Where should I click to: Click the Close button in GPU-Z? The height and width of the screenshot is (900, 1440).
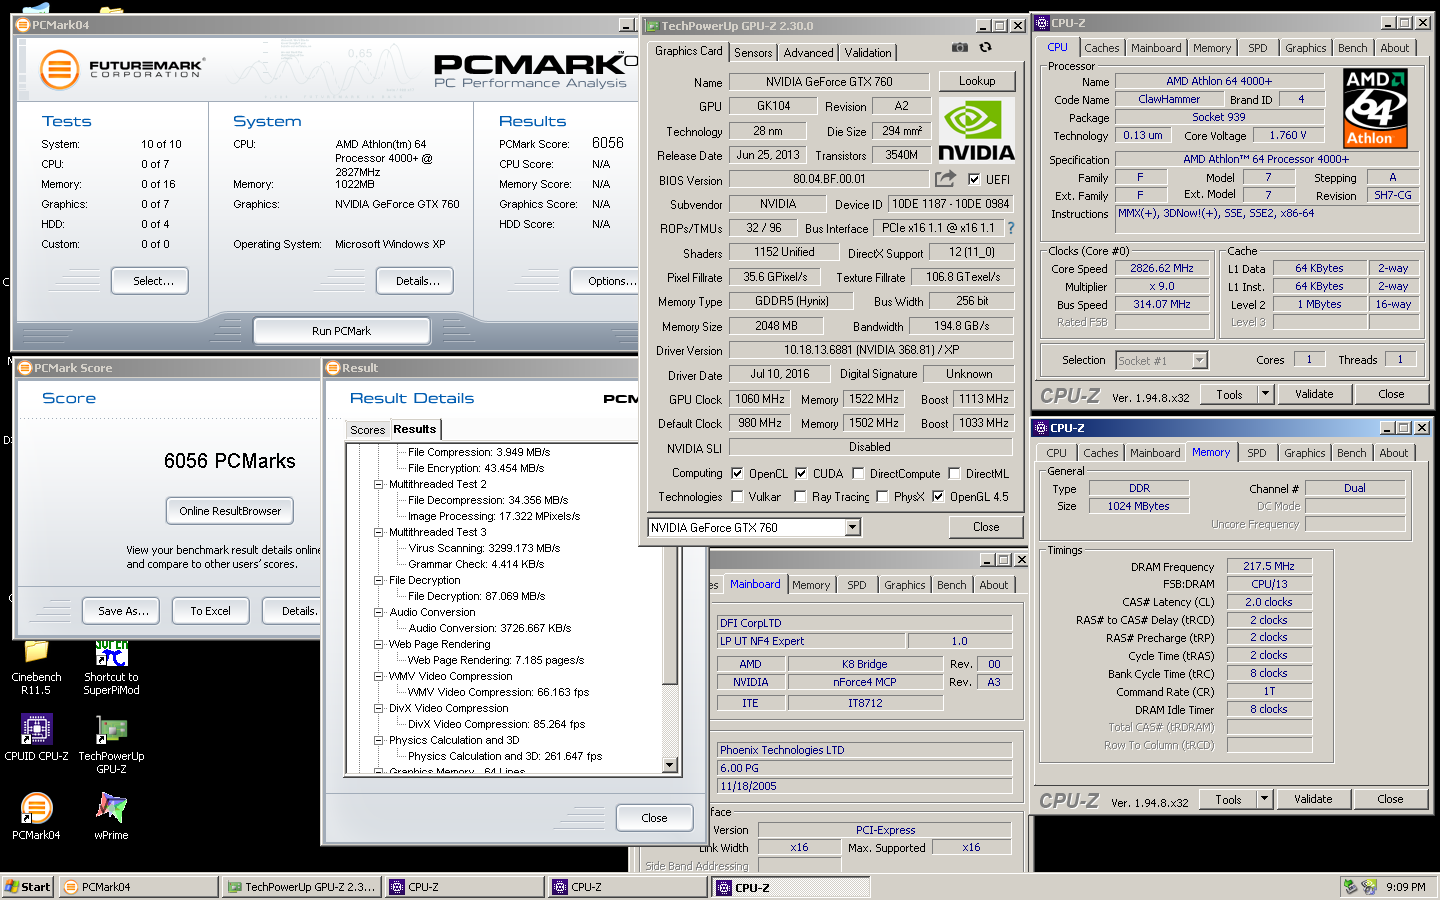coord(986,527)
